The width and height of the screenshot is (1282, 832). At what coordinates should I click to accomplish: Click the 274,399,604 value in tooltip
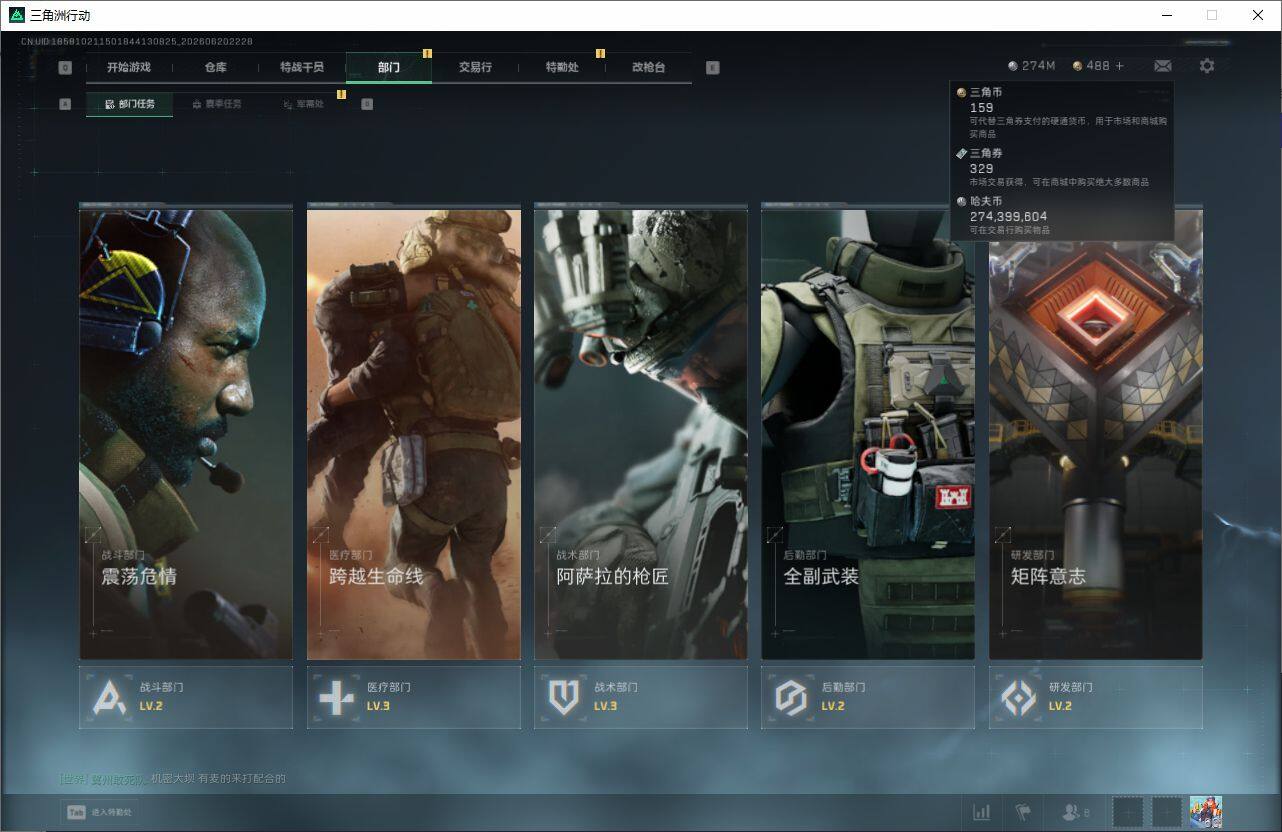[1008, 216]
